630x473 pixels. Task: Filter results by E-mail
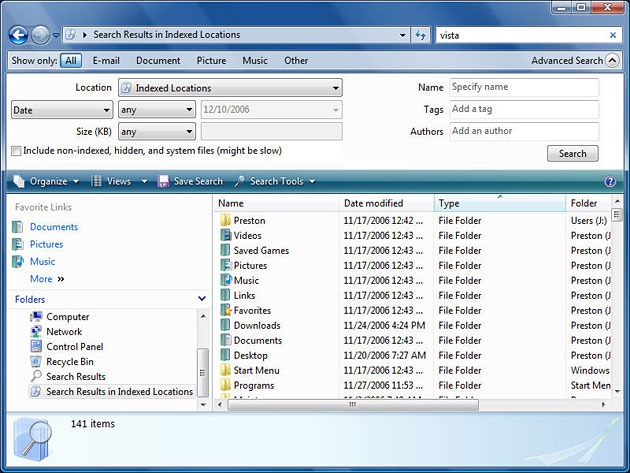tap(106, 61)
